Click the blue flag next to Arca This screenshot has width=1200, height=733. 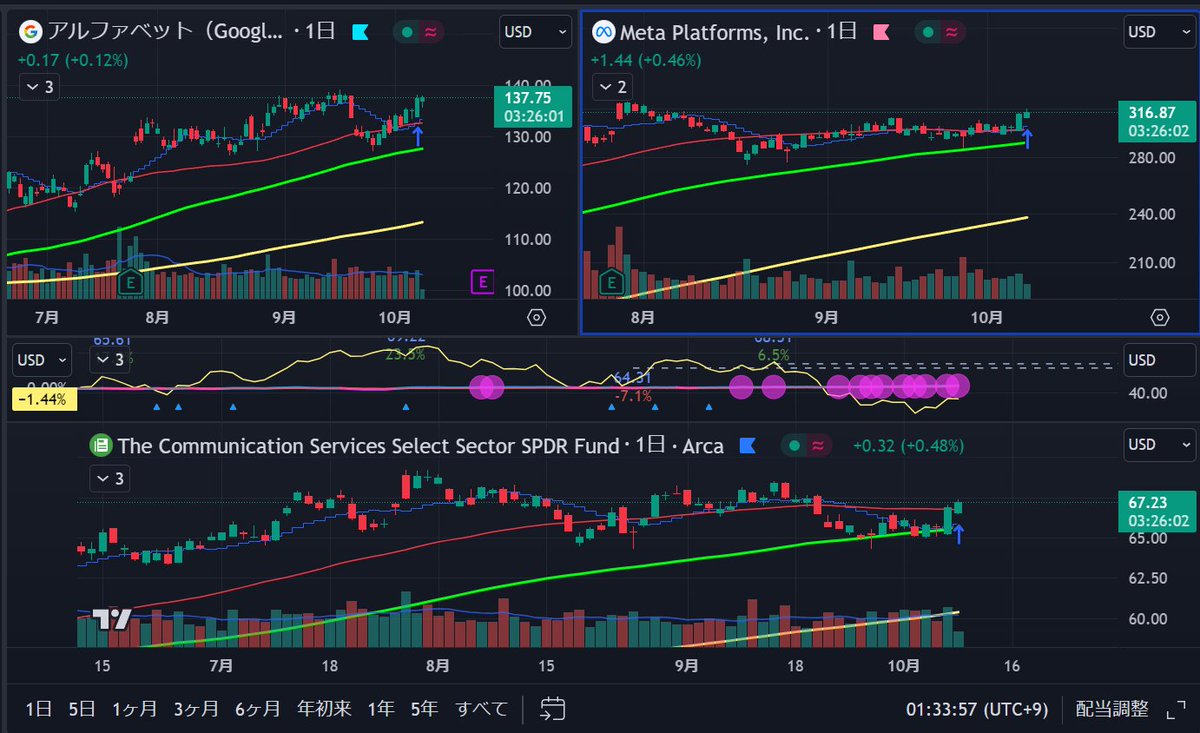coord(747,445)
